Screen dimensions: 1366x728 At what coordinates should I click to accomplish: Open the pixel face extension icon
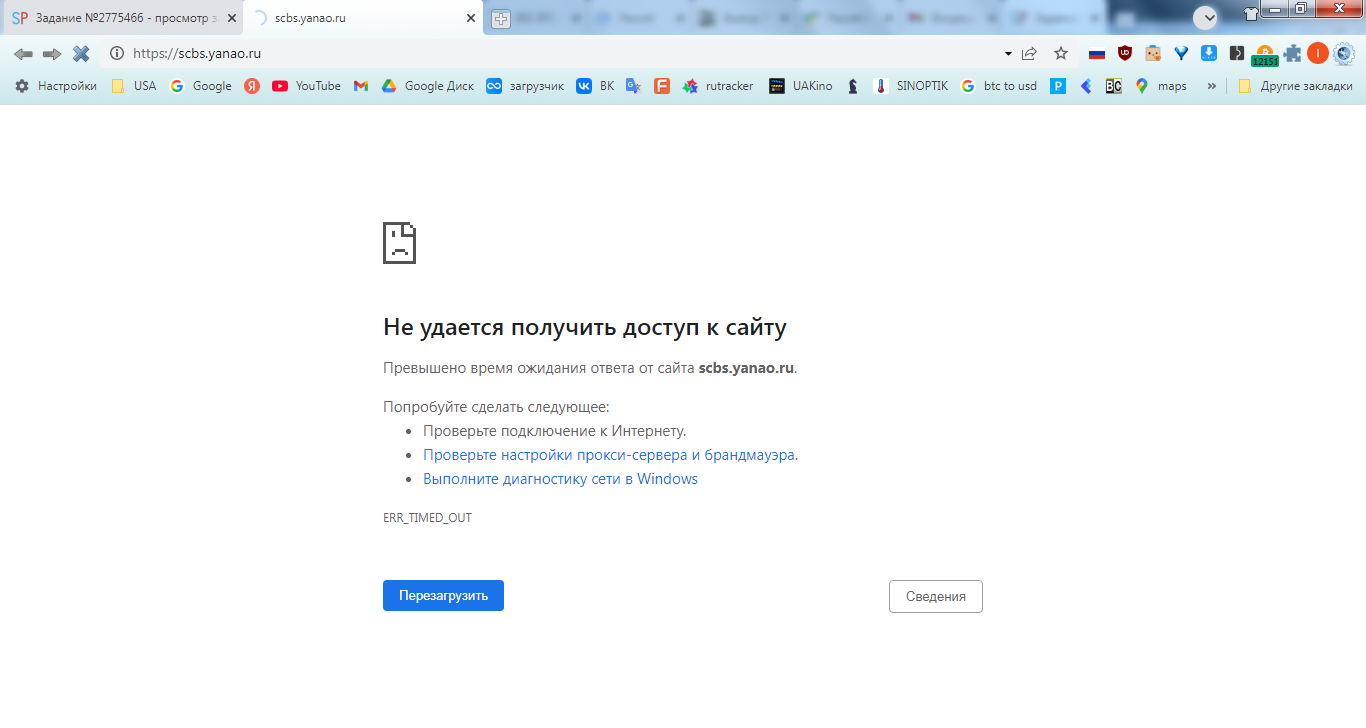pos(1153,54)
